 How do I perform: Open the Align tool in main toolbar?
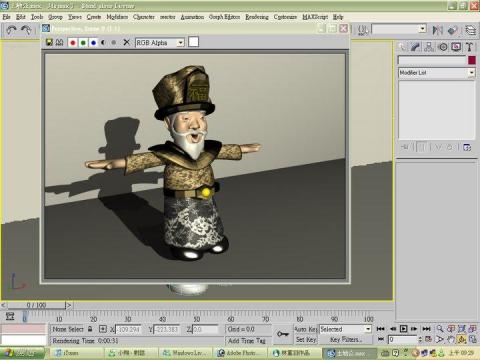coord(452,30)
